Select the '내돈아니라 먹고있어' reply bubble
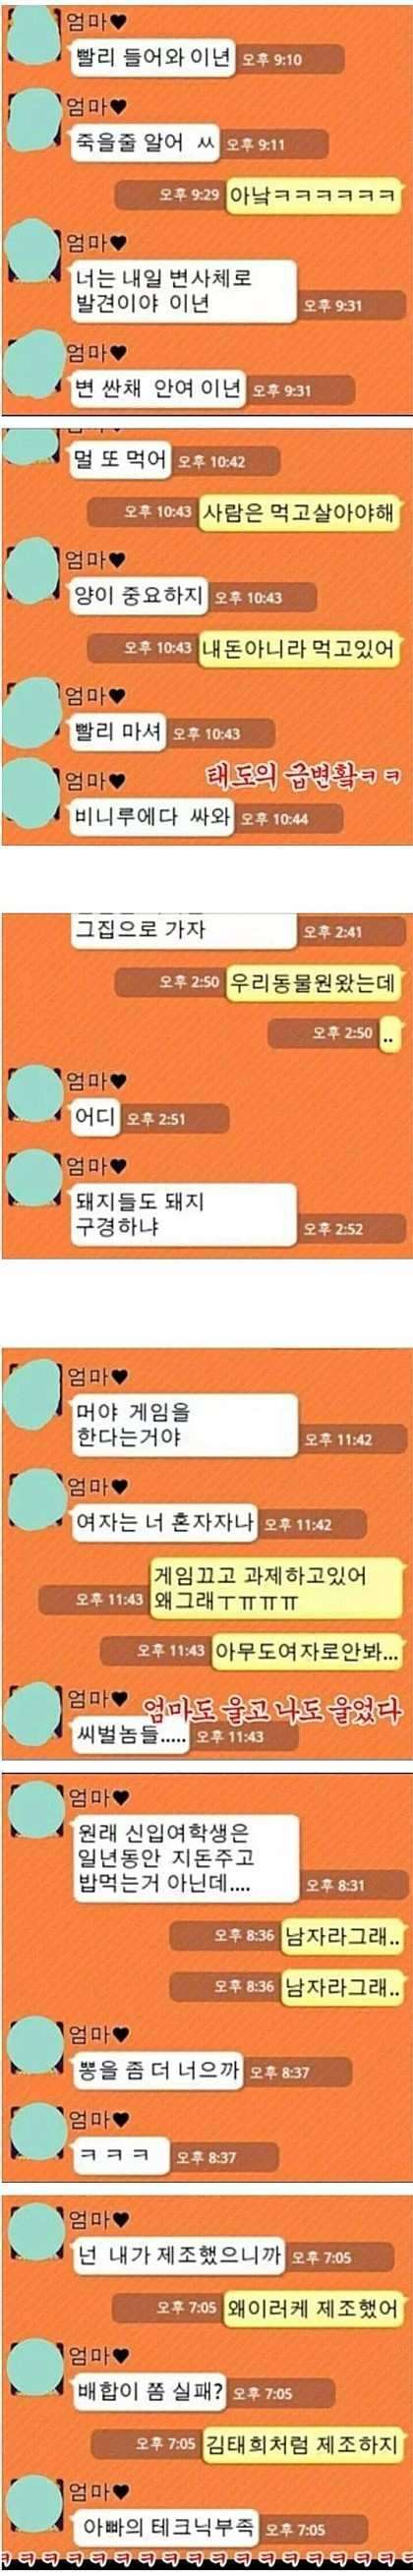413x2576 pixels. (x=298, y=649)
